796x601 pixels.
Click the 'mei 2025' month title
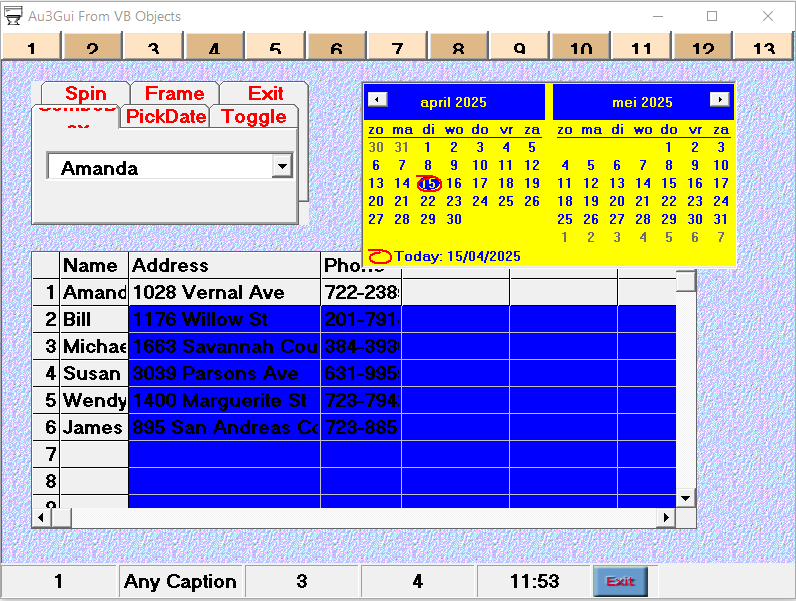(642, 103)
